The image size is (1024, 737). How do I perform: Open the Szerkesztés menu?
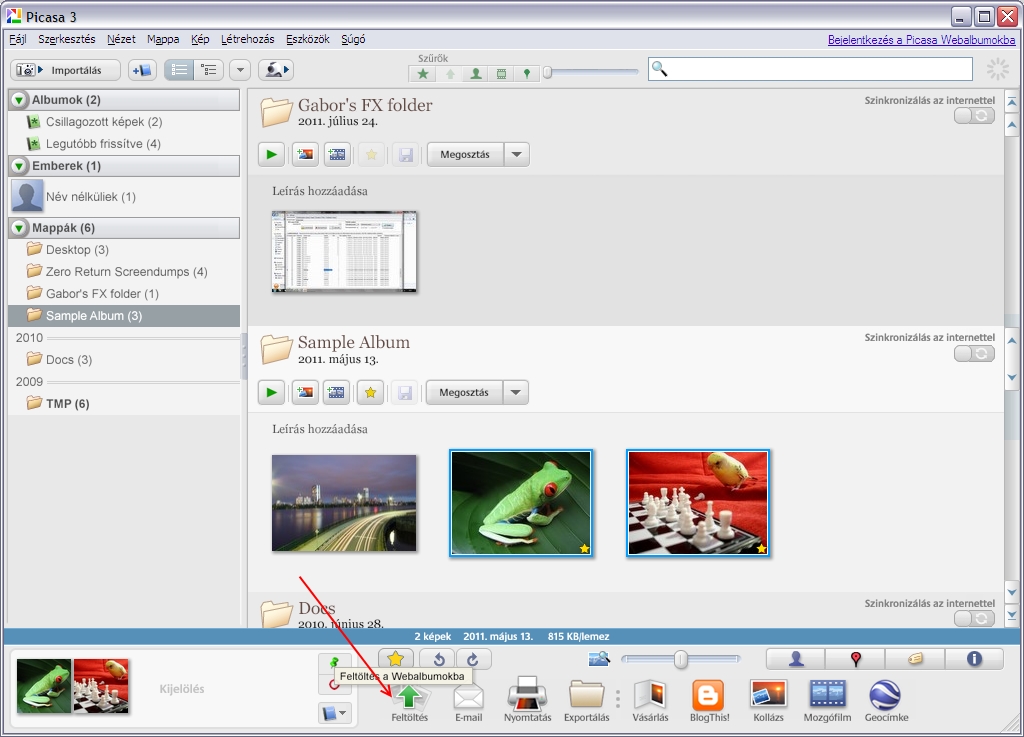coord(67,39)
